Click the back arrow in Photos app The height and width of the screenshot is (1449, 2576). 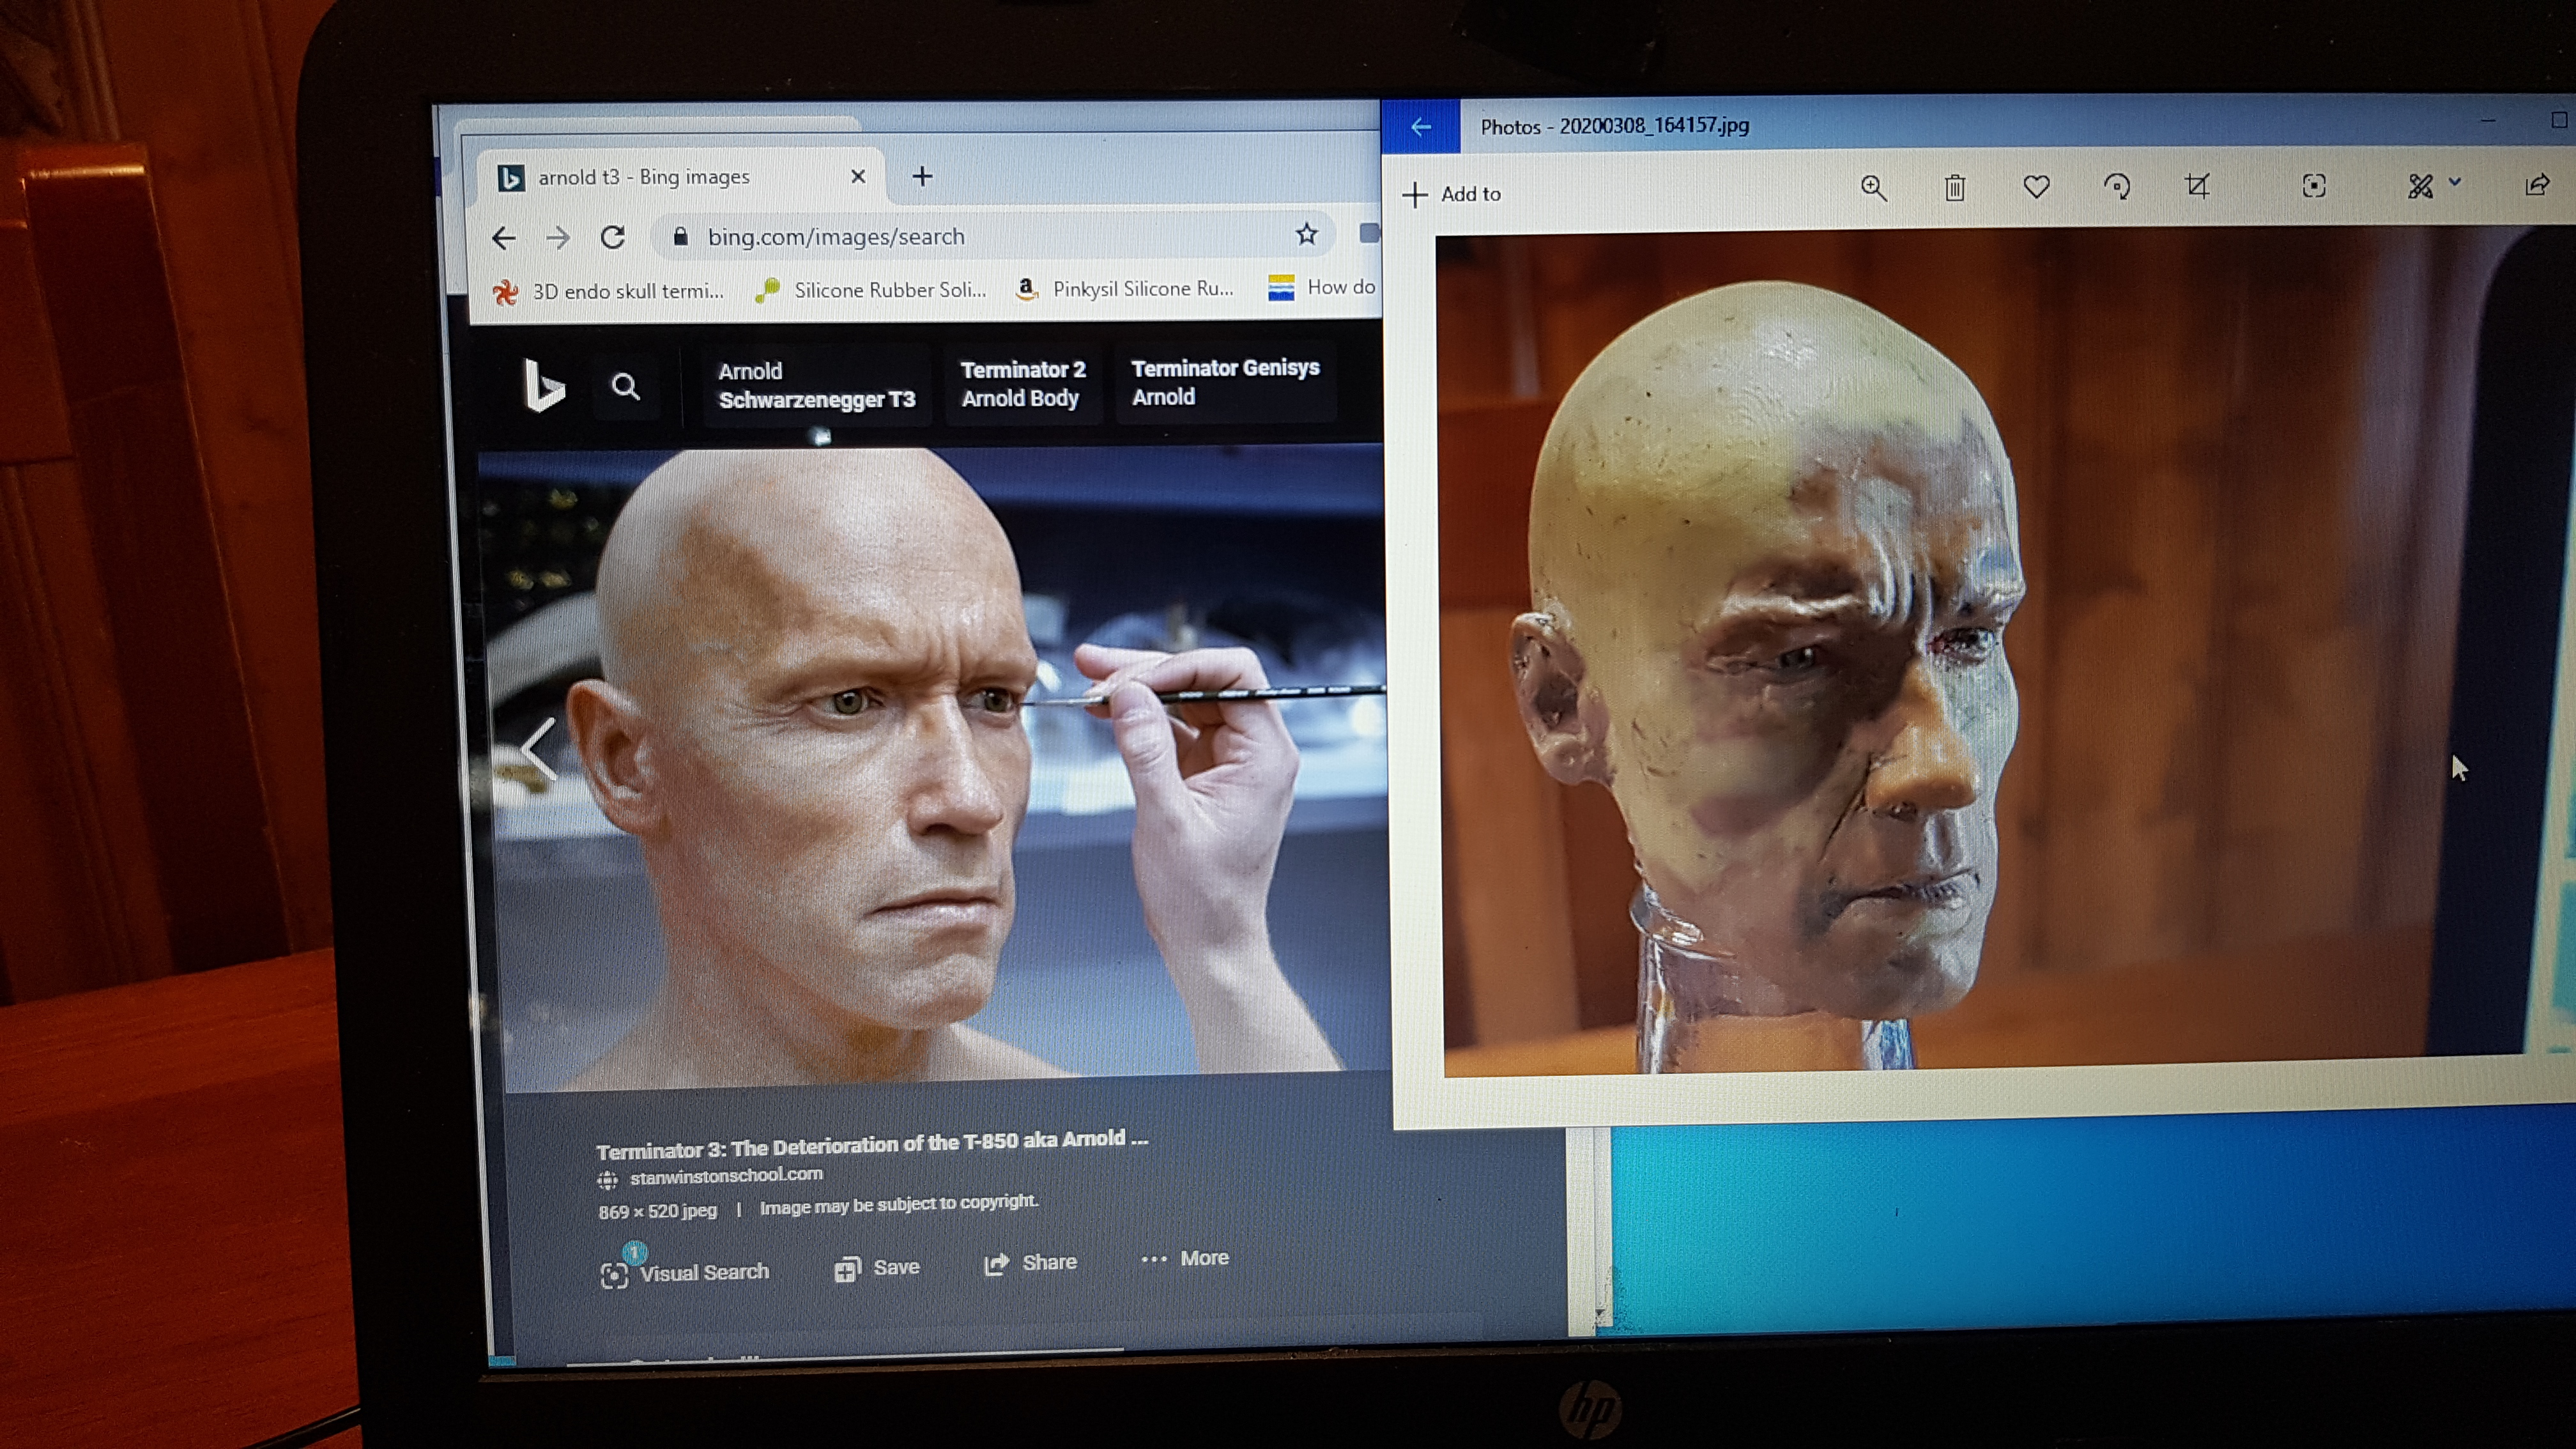point(1420,127)
